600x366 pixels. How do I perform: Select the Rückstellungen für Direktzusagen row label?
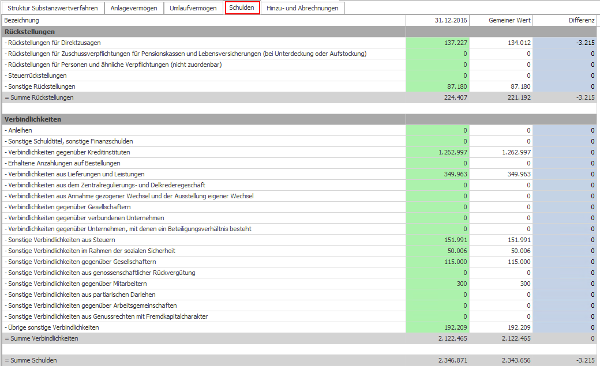click(x=54, y=43)
